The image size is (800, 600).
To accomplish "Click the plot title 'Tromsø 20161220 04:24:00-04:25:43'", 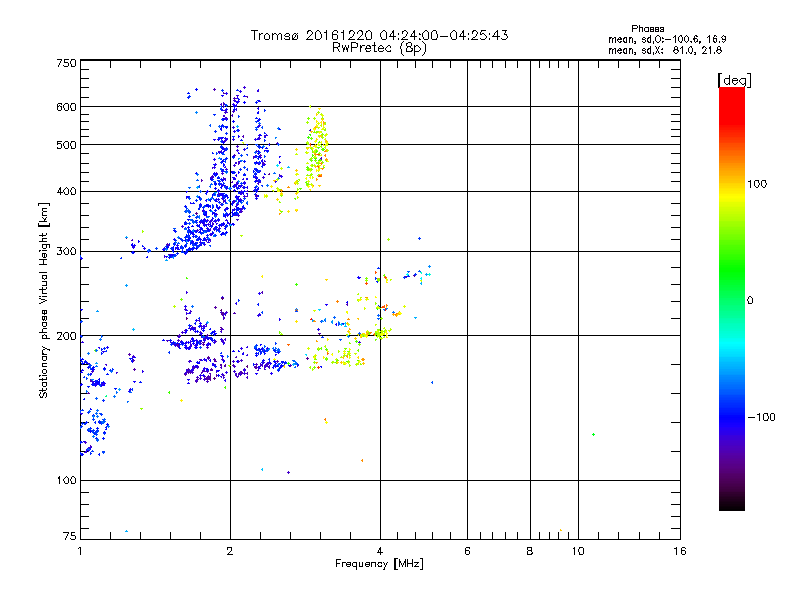I will pyautogui.click(x=379, y=35).
